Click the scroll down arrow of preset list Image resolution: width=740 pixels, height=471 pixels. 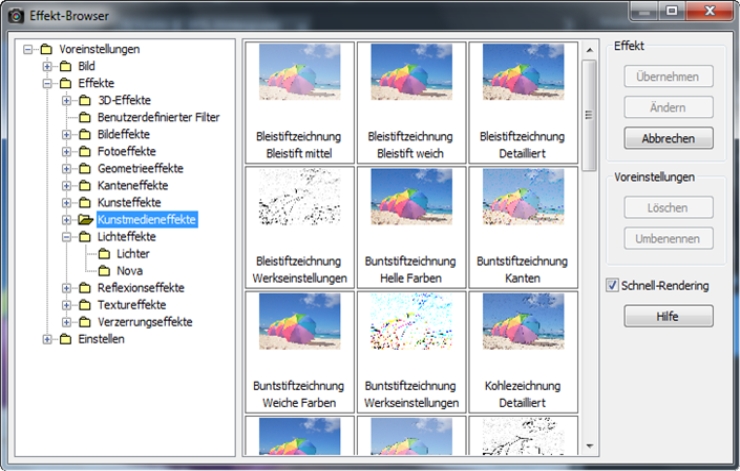[x=589, y=447]
